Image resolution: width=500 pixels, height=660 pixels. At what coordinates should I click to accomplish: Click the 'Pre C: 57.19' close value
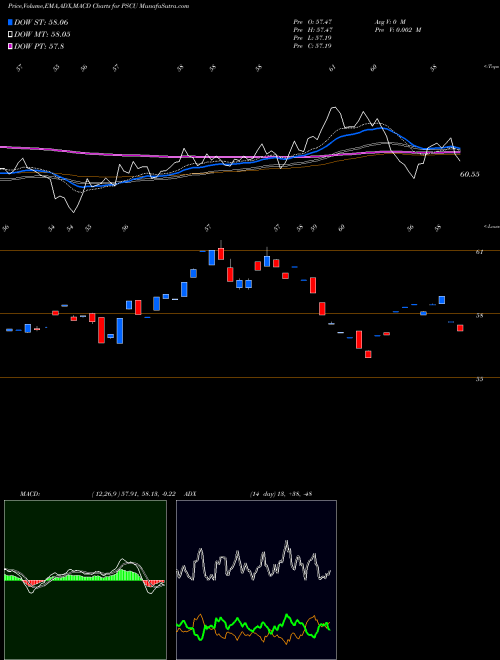[x=312, y=46]
